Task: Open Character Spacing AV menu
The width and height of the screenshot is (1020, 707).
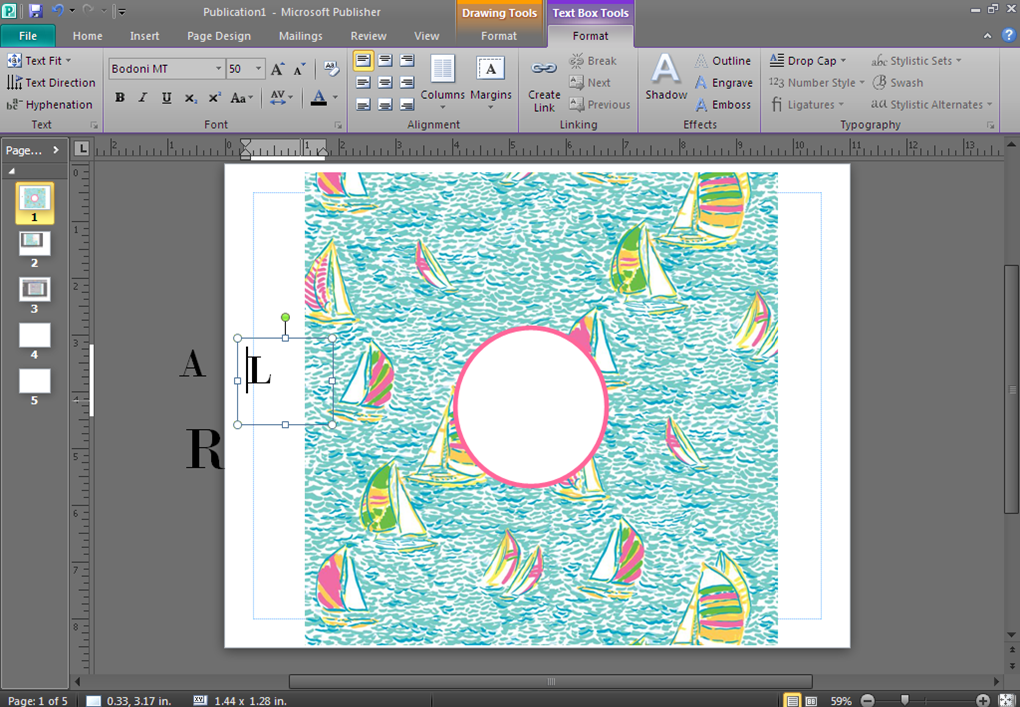Action: 281,98
